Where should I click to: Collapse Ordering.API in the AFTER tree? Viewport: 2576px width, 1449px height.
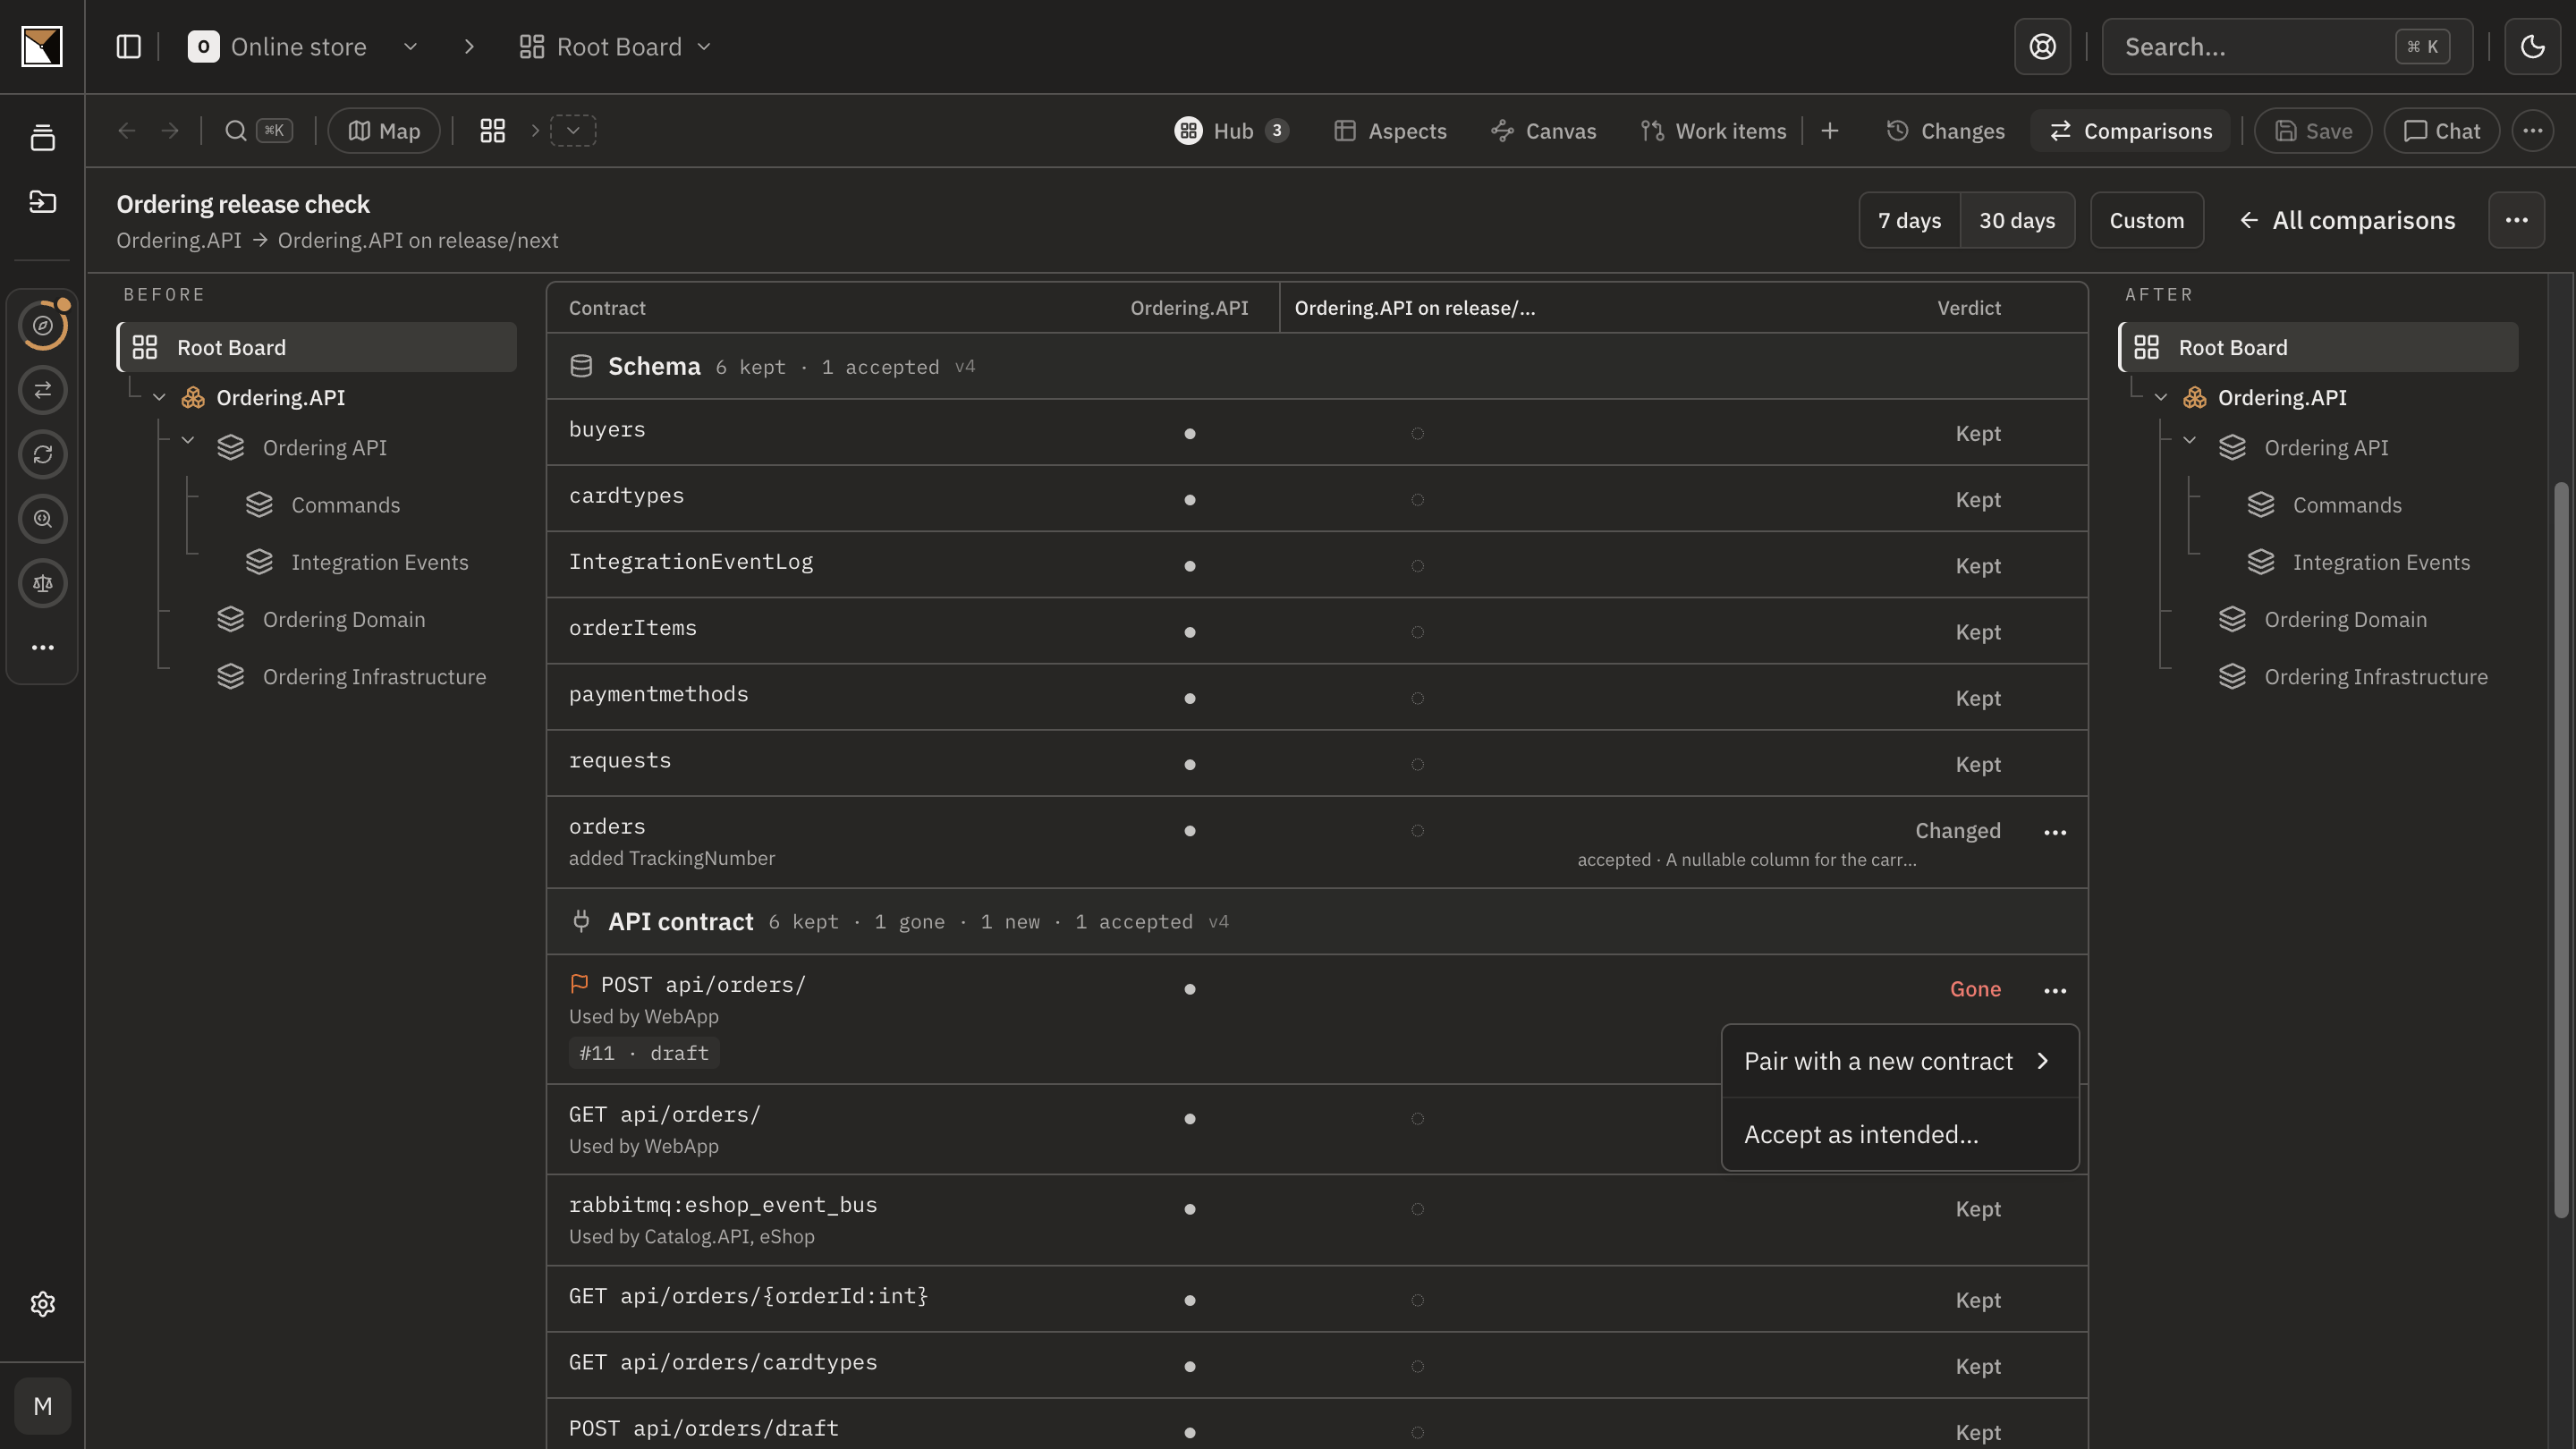[2160, 398]
